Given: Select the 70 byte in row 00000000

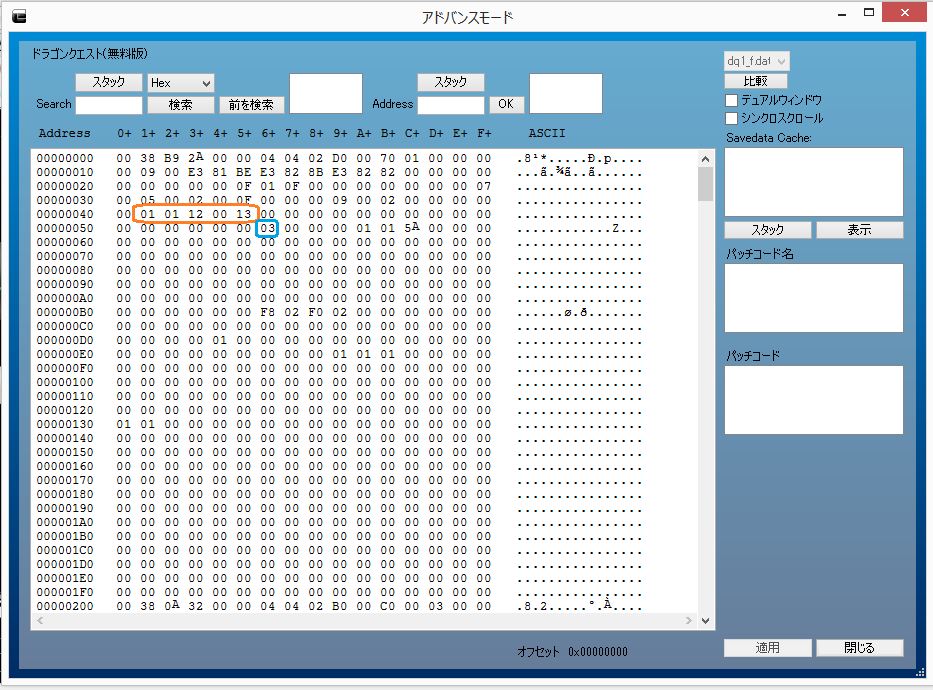Looking at the screenshot, I should pyautogui.click(x=388, y=158).
